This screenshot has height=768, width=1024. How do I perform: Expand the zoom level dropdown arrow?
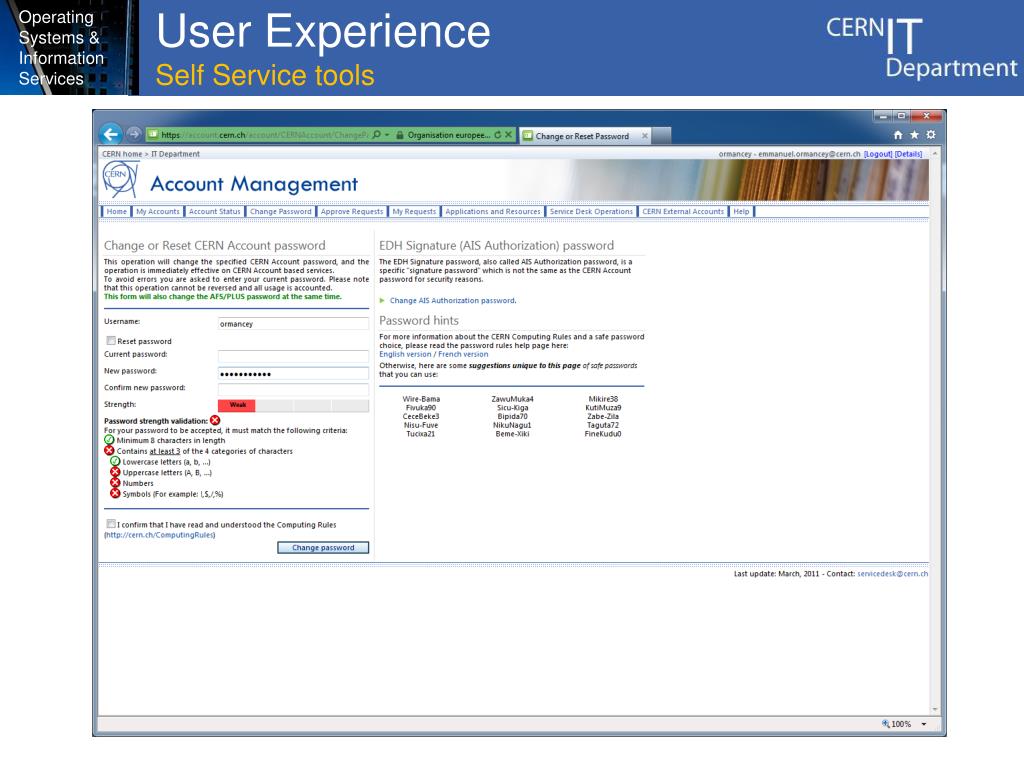tap(923, 724)
